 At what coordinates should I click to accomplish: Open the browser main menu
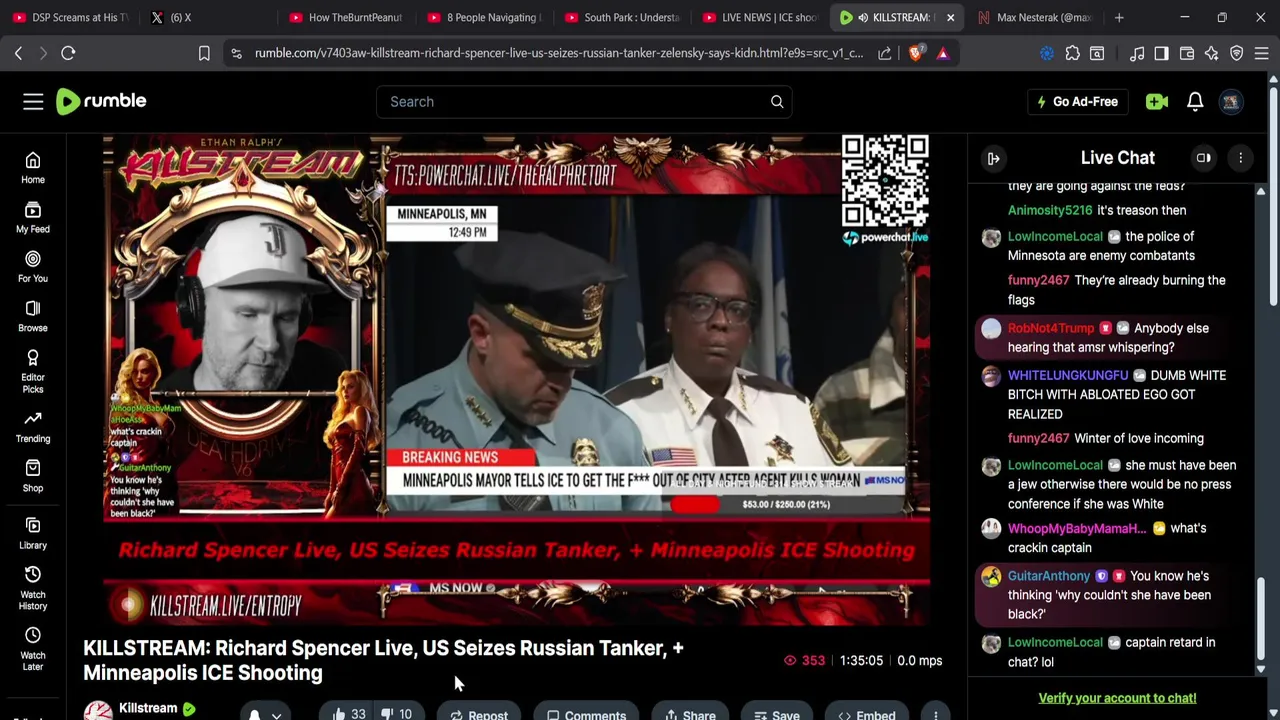coord(1262,53)
